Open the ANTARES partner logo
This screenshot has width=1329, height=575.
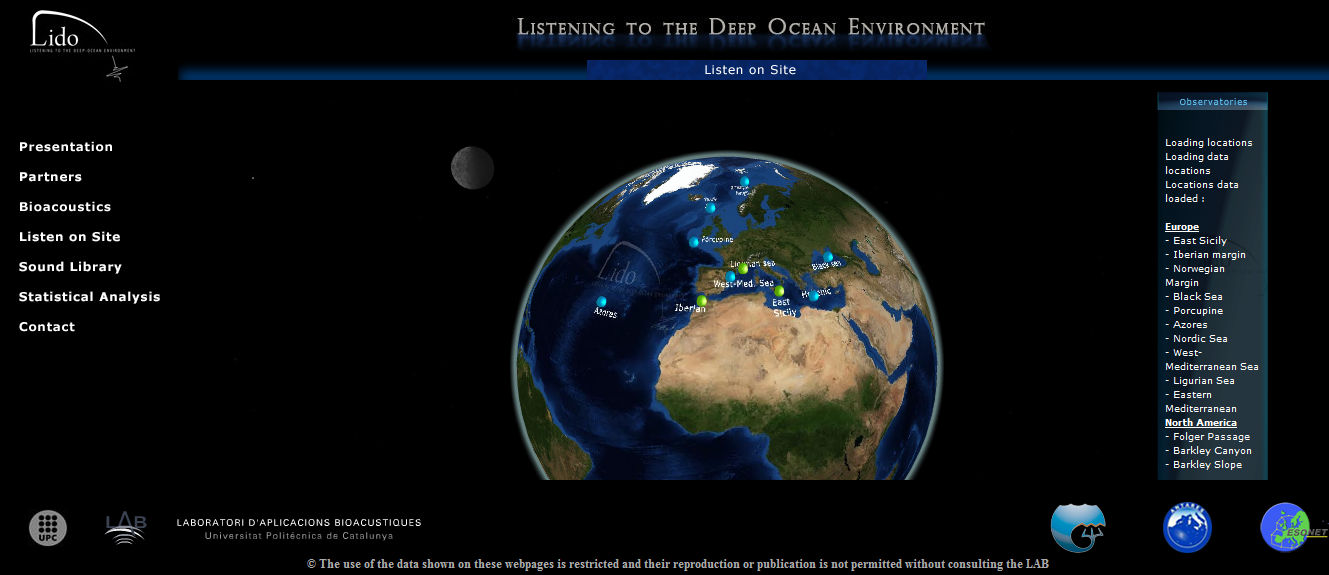point(1187,527)
